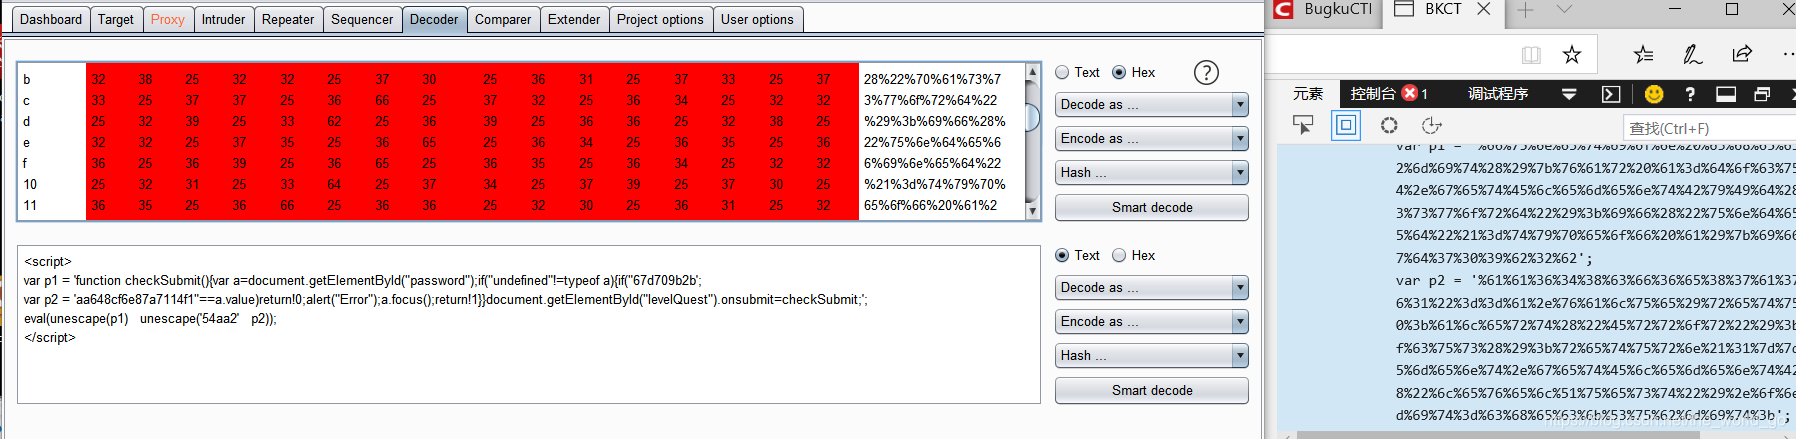The image size is (1796, 439).
Task: Click lower panel Smart decode button
Action: coord(1151,390)
